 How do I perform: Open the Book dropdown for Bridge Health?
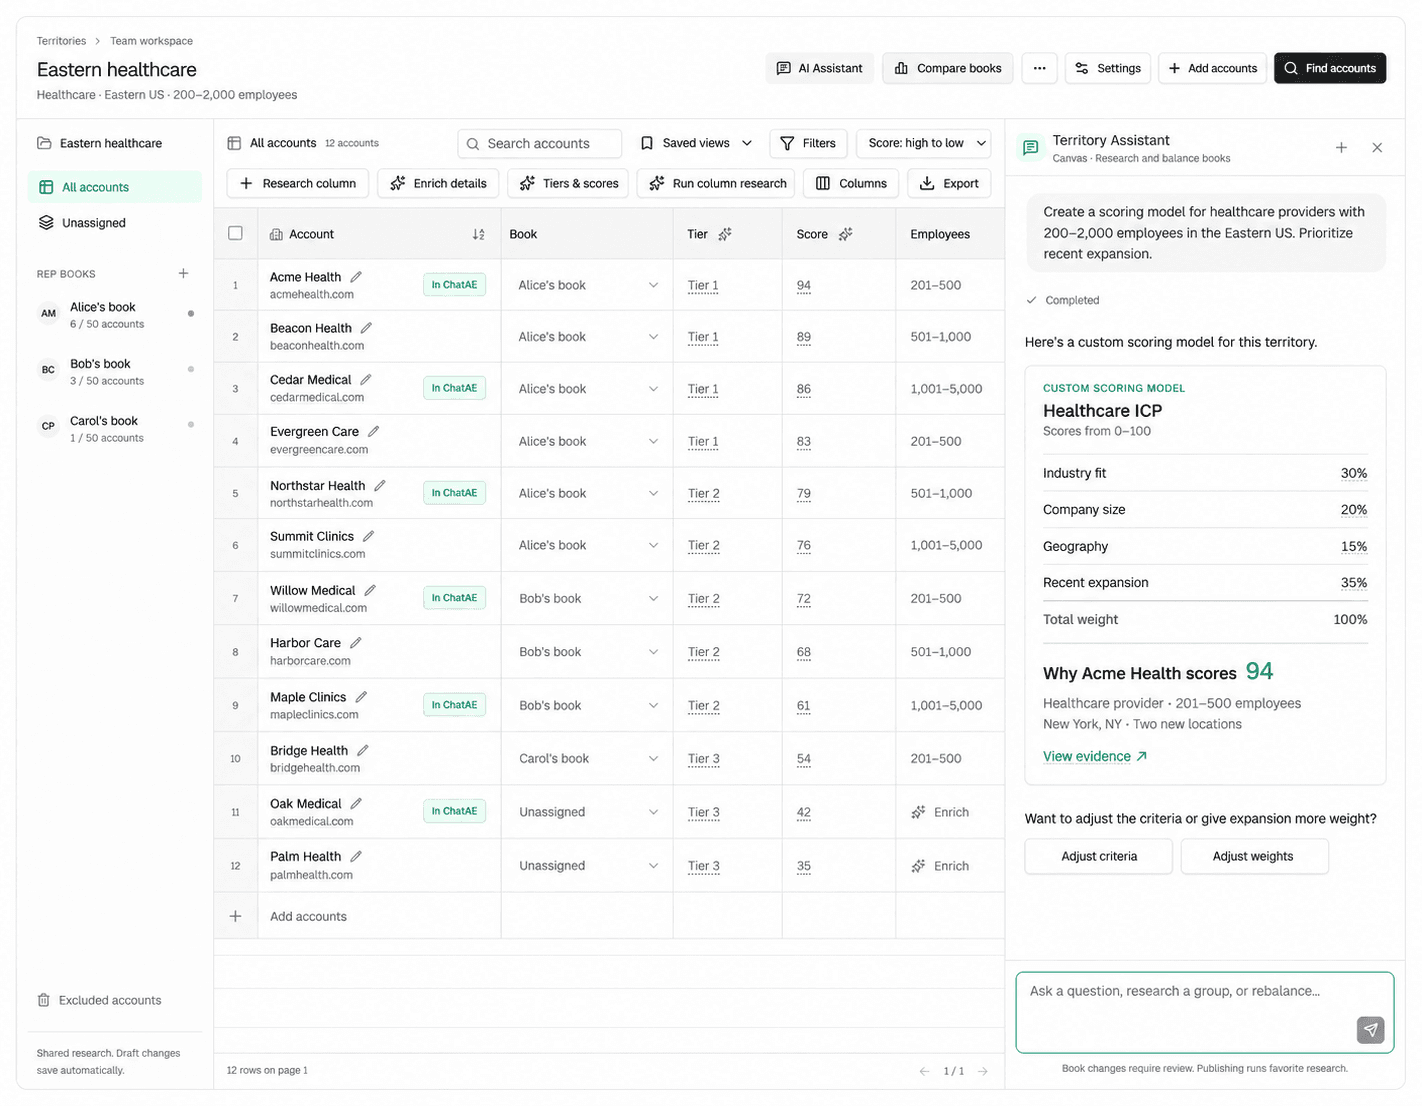click(x=653, y=758)
